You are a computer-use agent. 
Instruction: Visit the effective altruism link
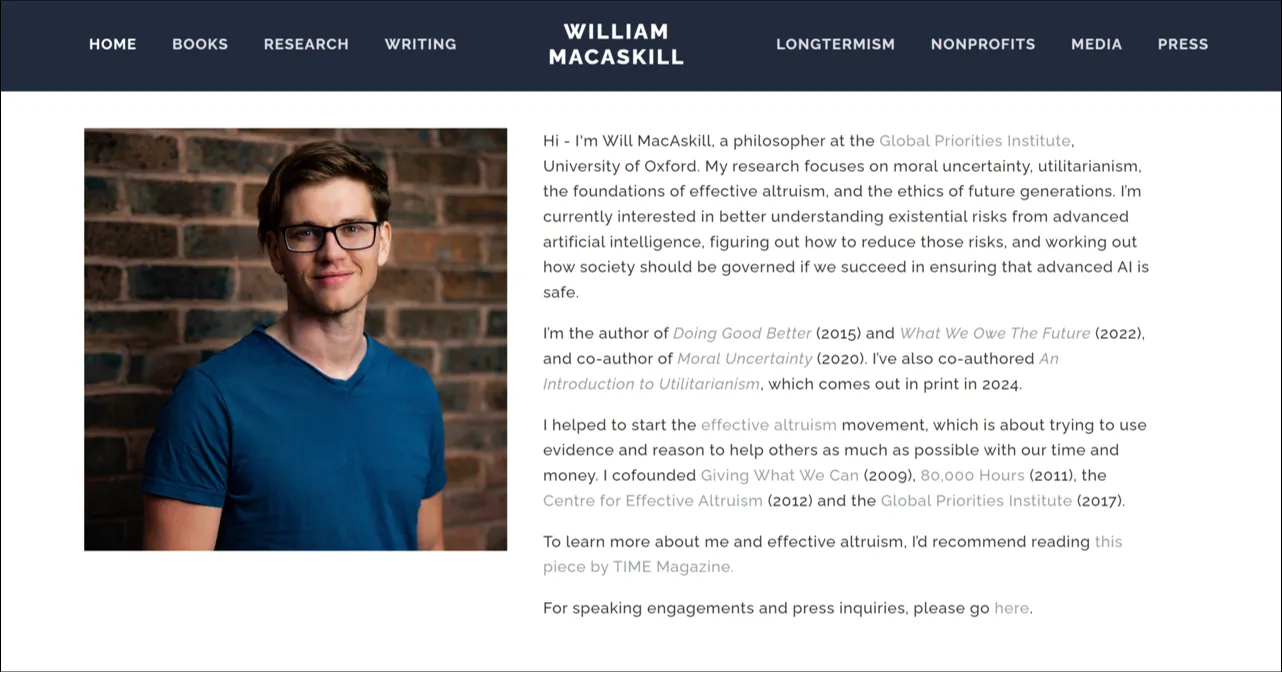tap(768, 425)
